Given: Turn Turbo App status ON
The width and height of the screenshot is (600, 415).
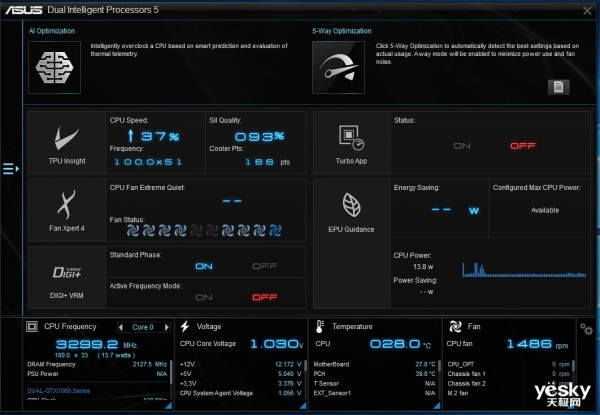Looking at the screenshot, I should [x=462, y=146].
